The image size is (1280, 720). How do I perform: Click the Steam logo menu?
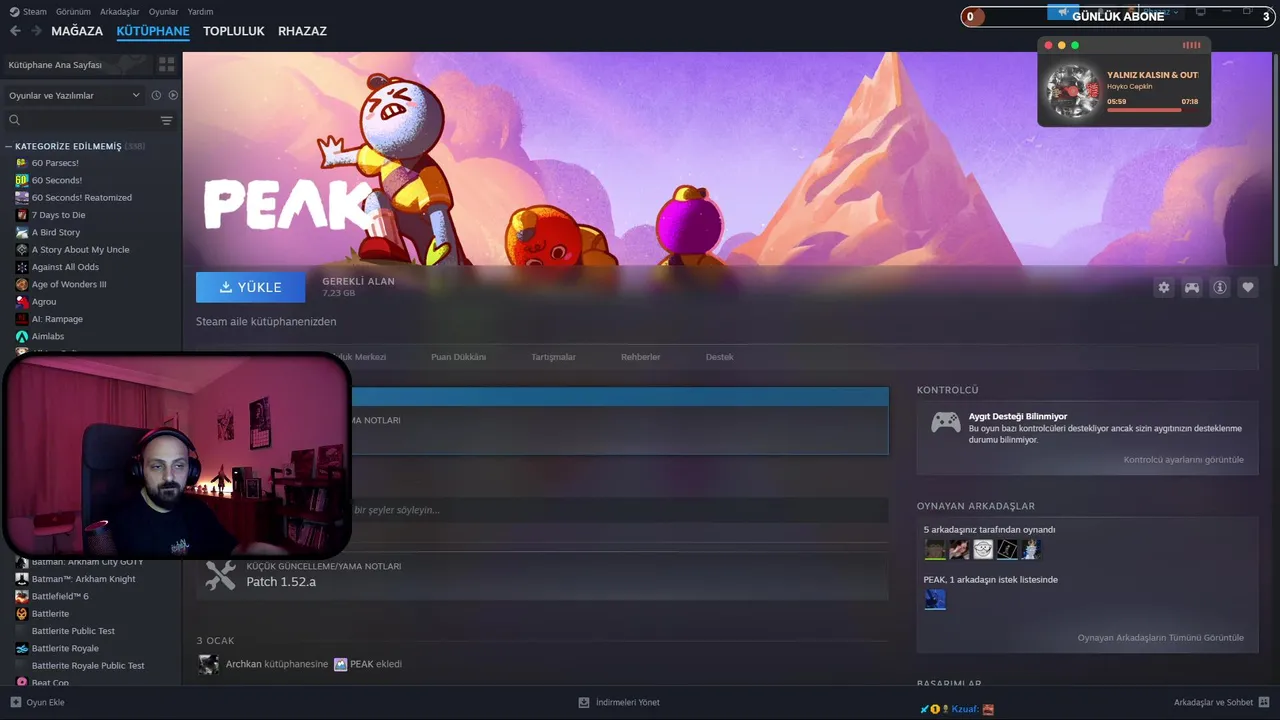point(15,12)
